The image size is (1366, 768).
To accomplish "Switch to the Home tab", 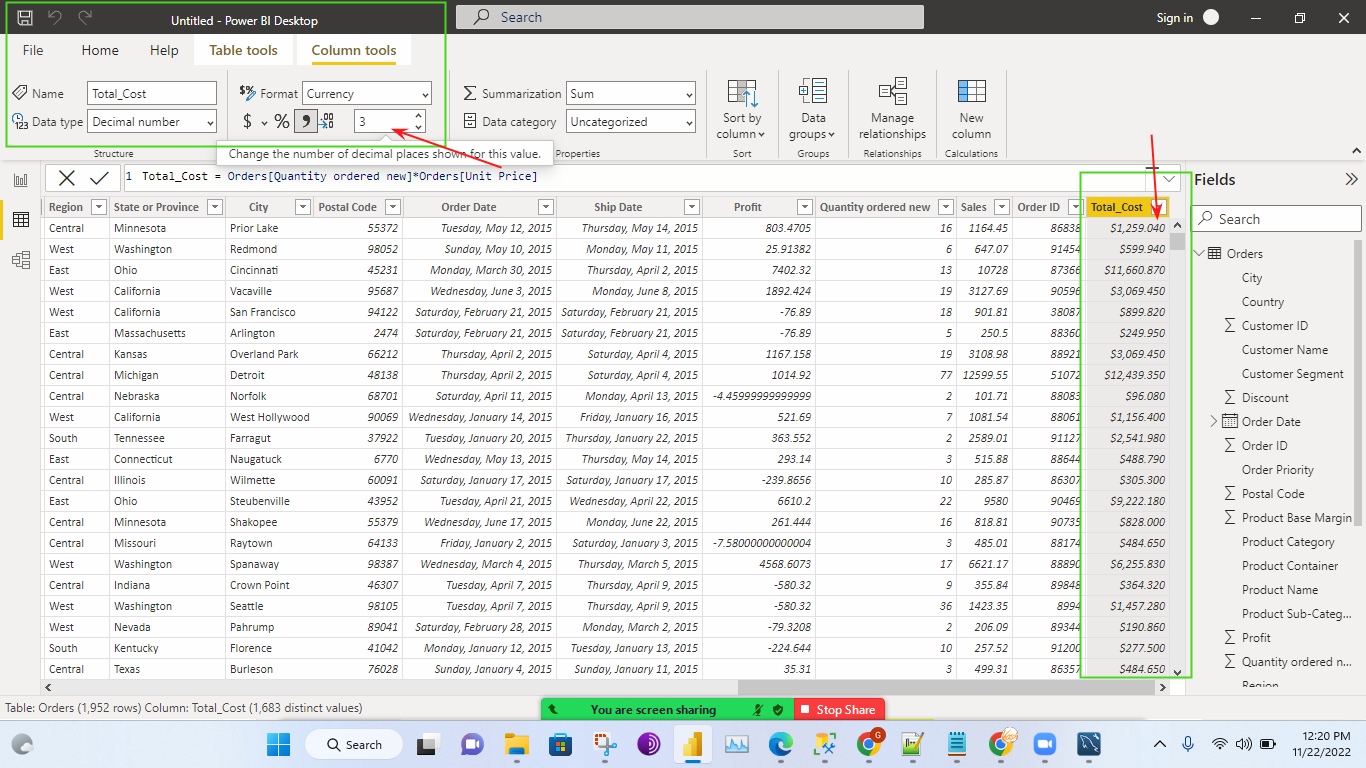I will pyautogui.click(x=100, y=50).
